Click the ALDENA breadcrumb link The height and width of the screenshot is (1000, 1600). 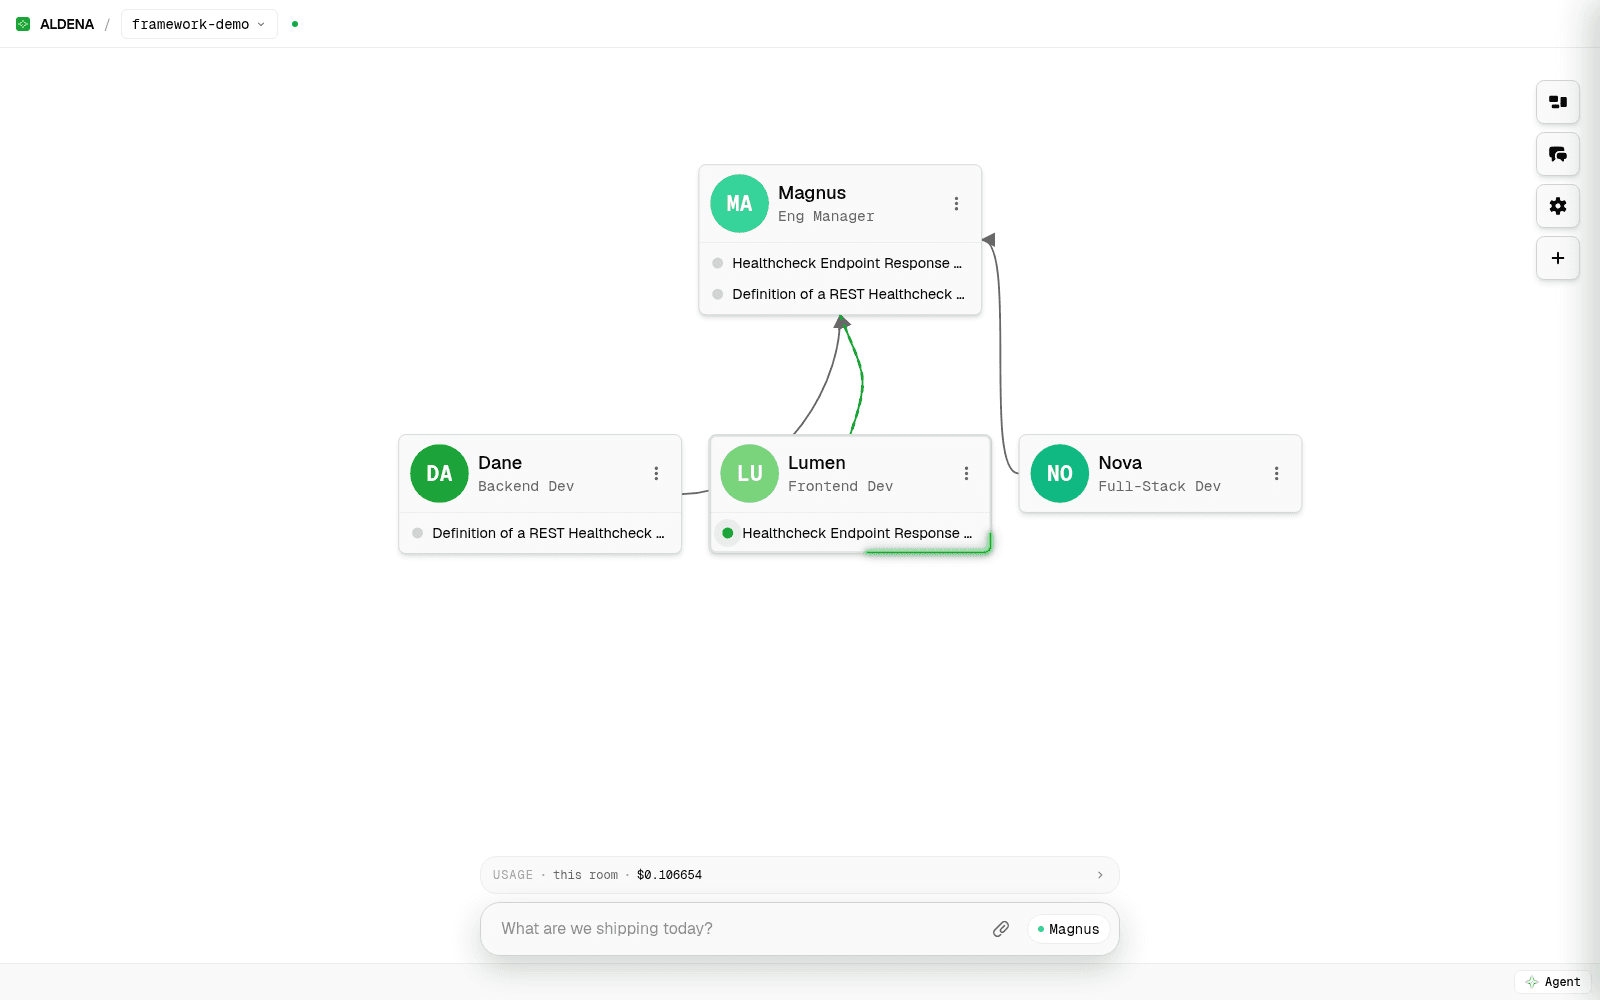[x=67, y=24]
